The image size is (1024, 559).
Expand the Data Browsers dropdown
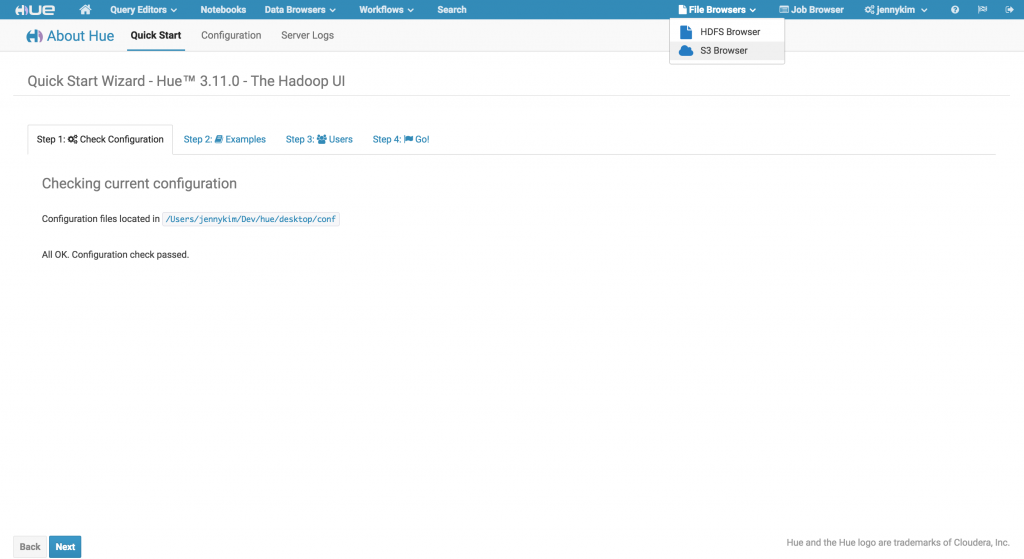click(300, 10)
